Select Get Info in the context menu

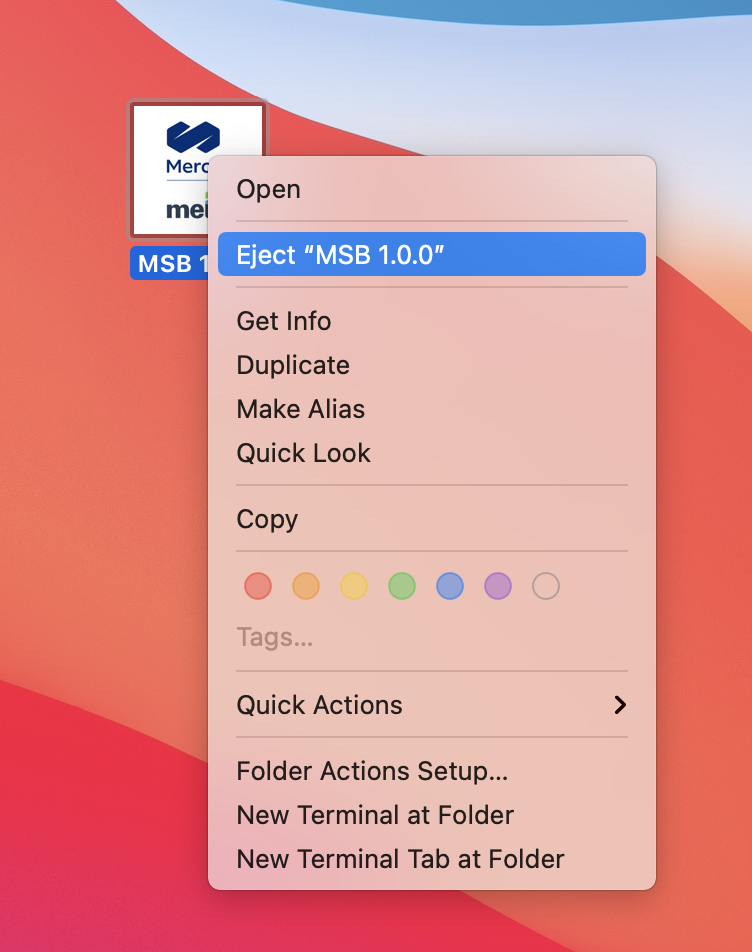[x=283, y=321]
